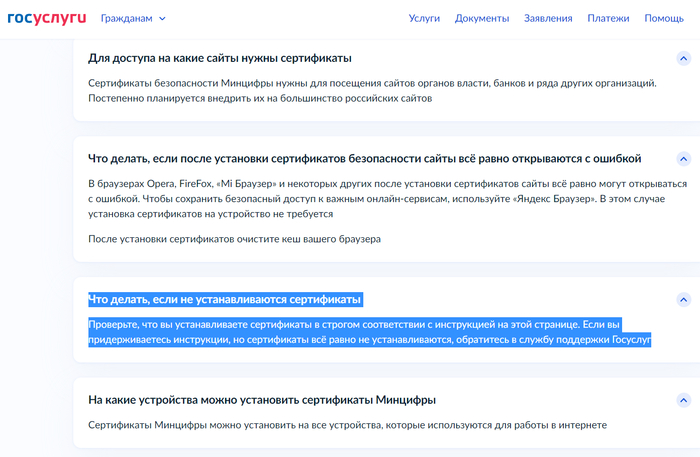
Task: Click heading 'Что делать, если после установки сертификатов…'
Action: pyautogui.click(x=364, y=159)
